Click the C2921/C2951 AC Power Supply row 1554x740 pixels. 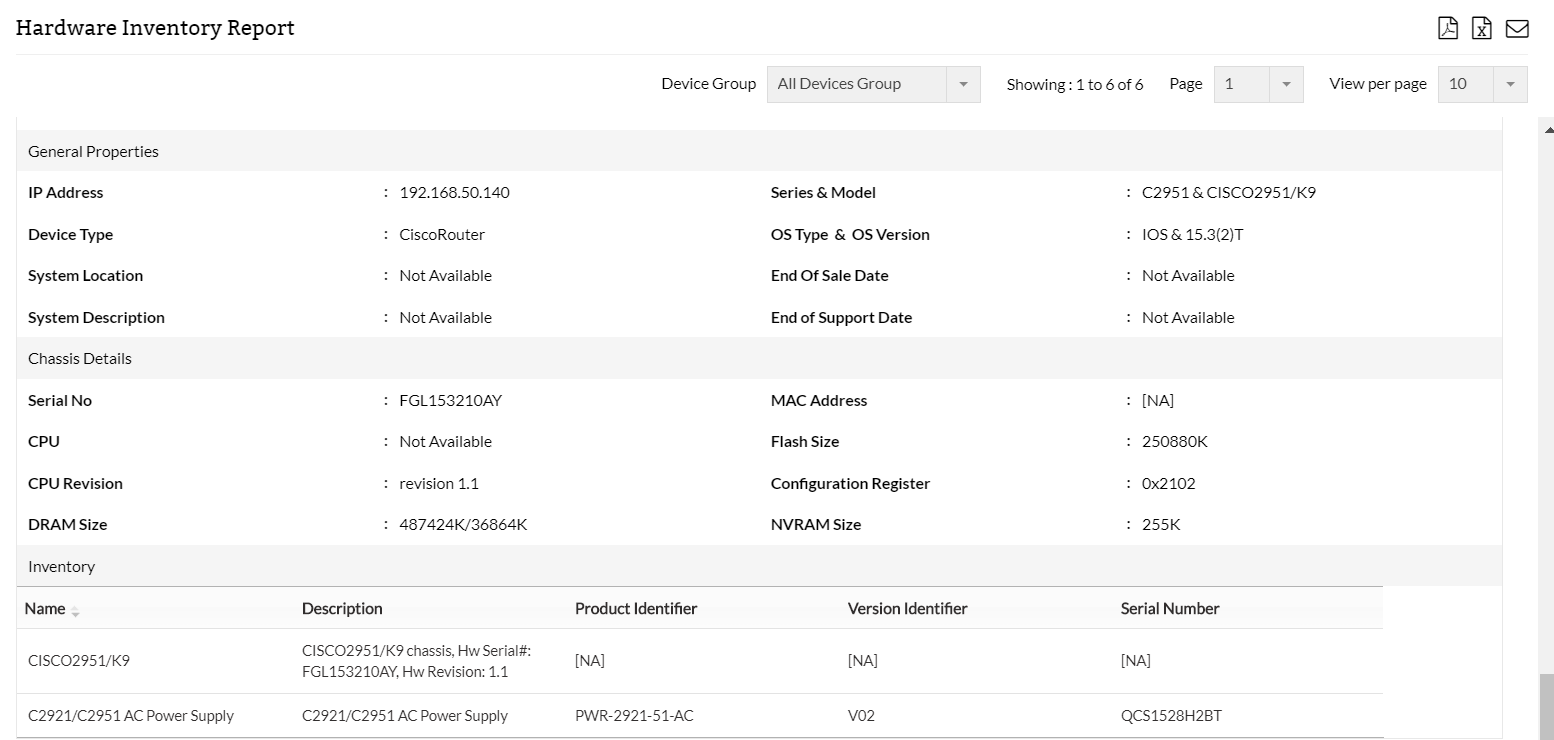click(x=130, y=715)
